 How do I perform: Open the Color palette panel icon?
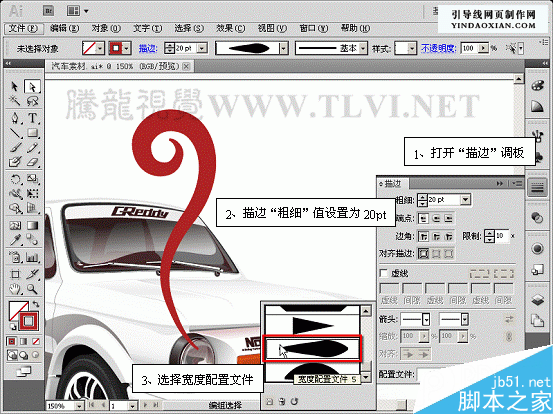pos(537,86)
